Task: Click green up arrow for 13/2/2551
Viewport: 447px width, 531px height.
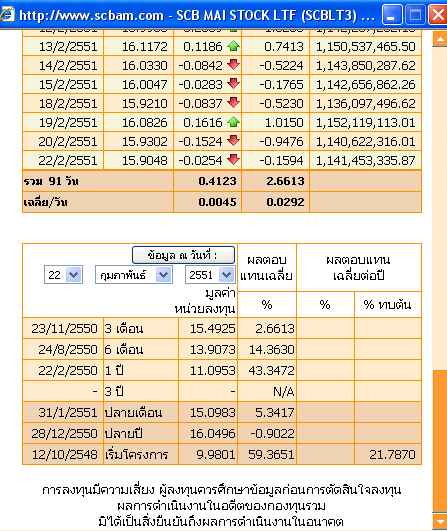Action: pos(233,46)
